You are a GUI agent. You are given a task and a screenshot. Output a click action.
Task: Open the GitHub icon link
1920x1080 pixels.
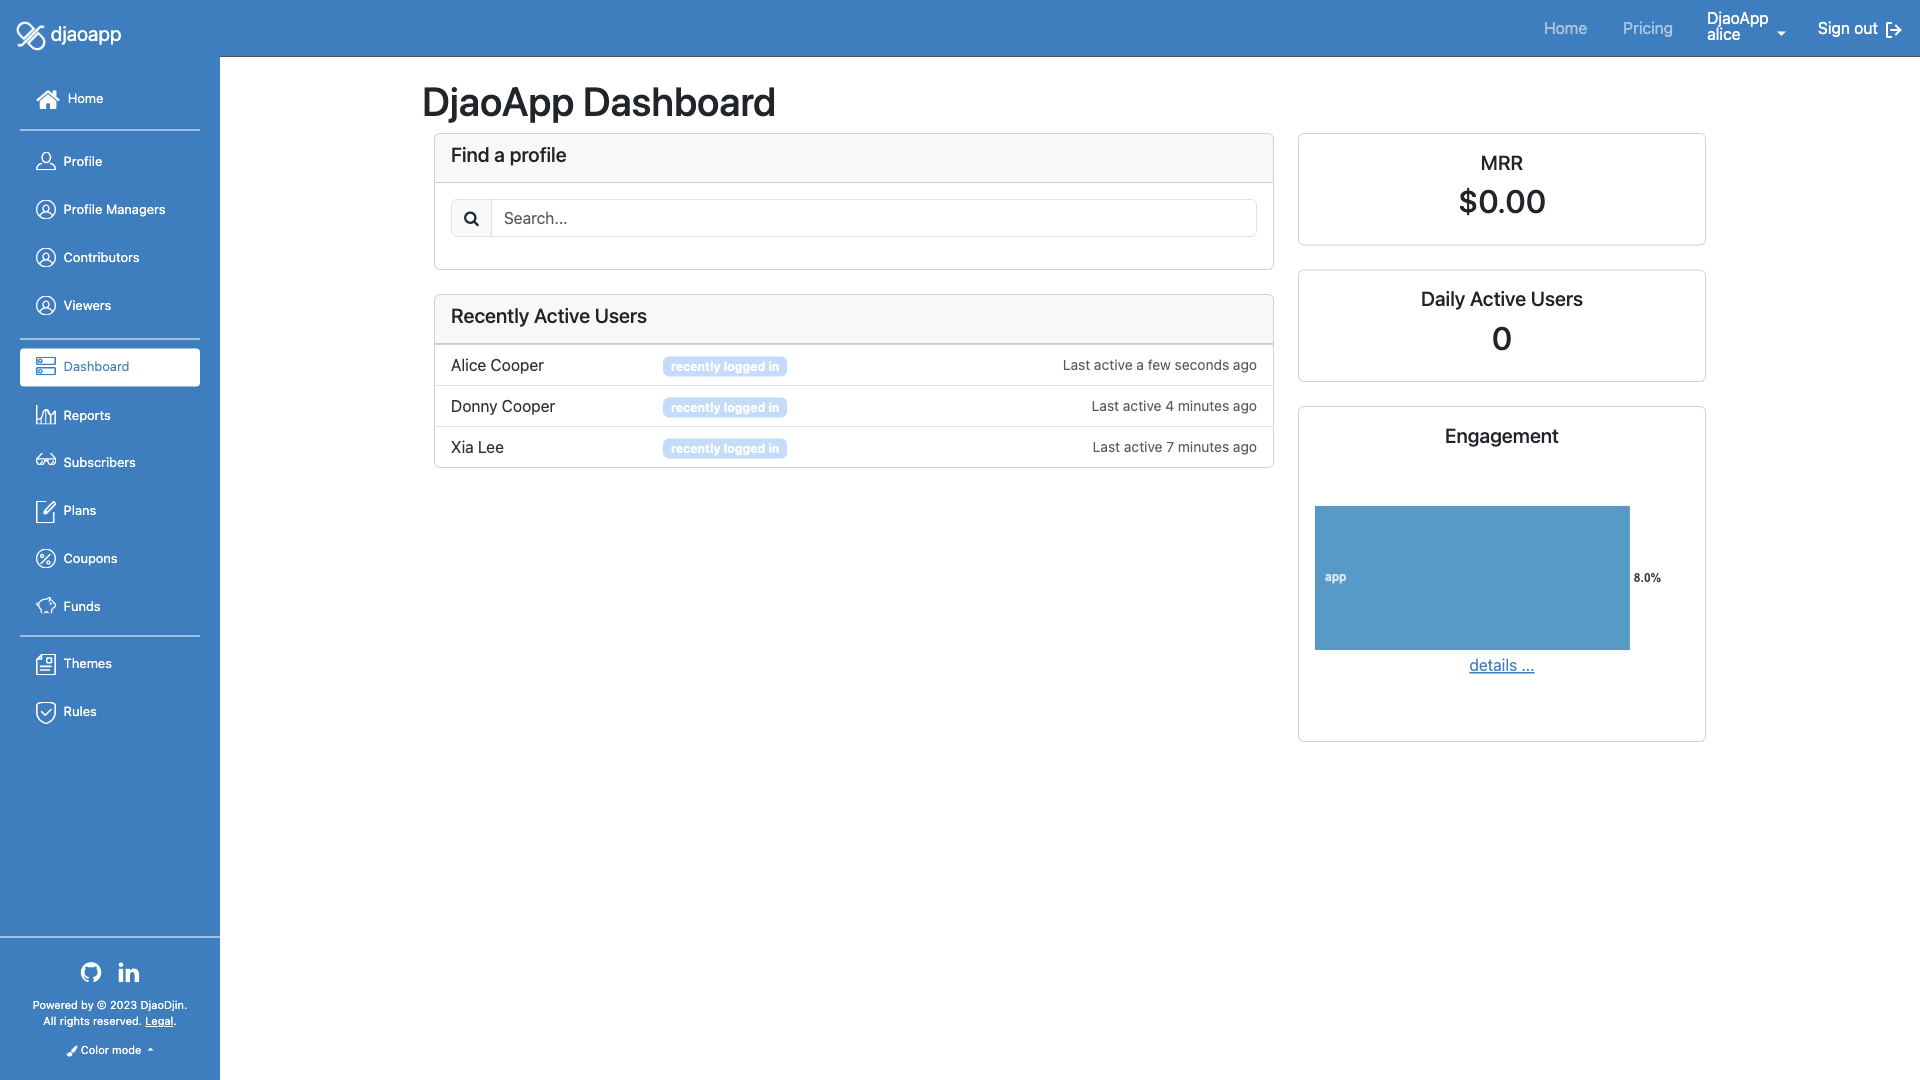click(91, 972)
